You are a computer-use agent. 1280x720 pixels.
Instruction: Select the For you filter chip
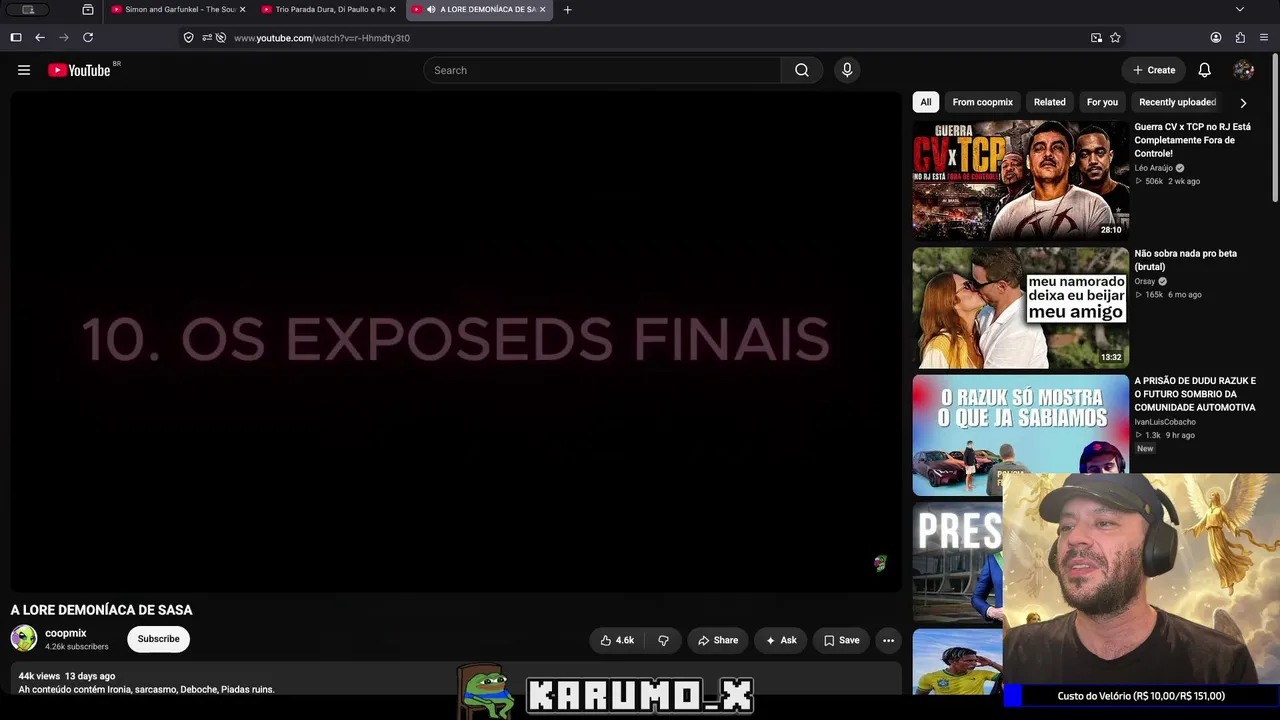tap(1103, 102)
